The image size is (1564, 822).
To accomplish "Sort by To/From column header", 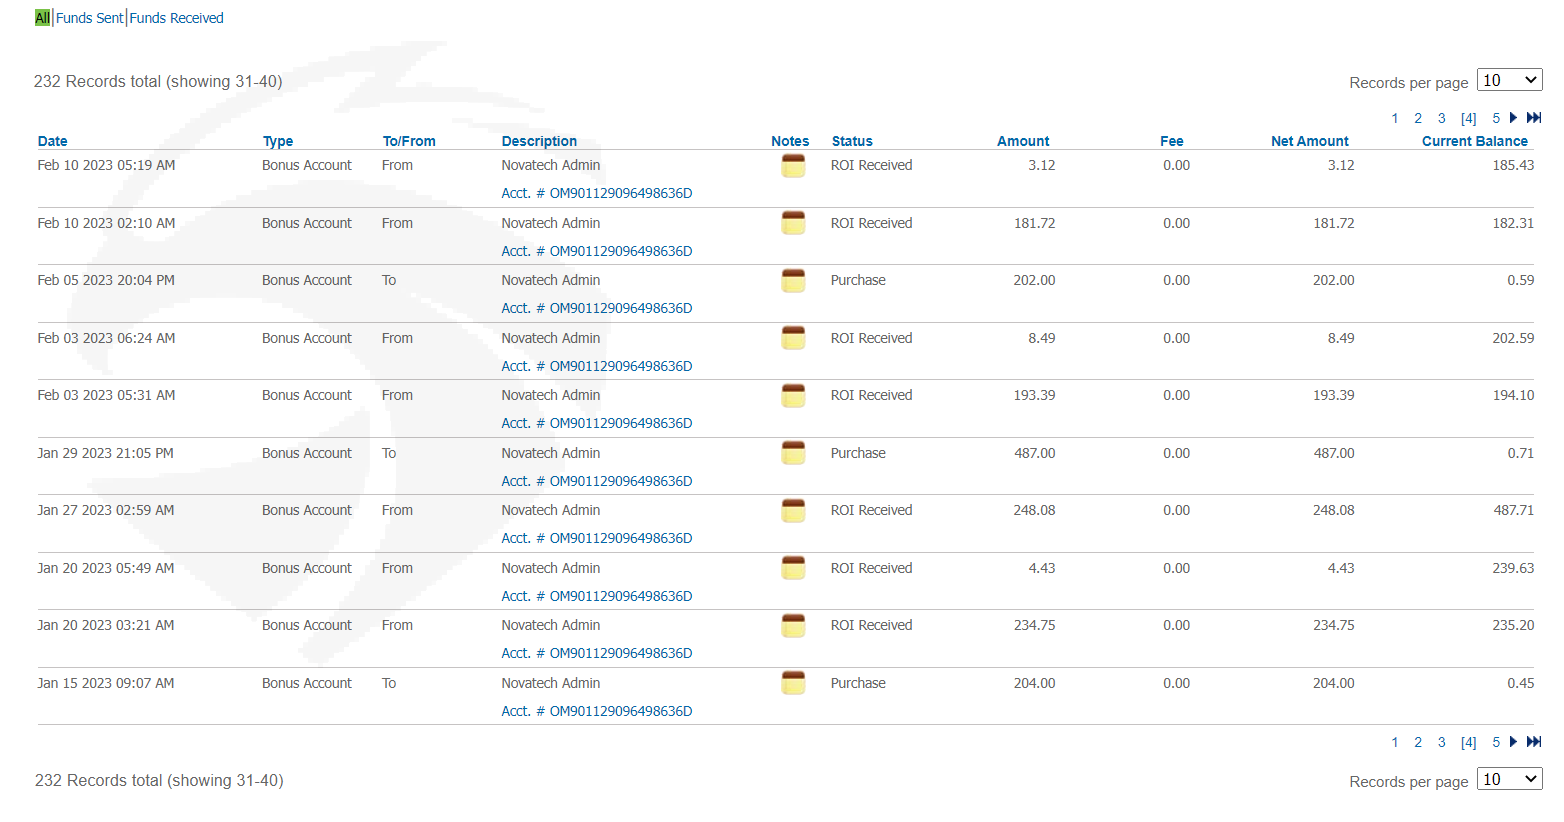I will (409, 141).
